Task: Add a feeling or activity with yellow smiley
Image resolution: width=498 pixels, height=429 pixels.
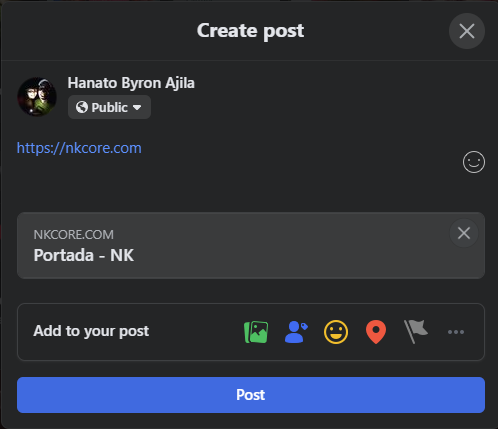Action: tap(336, 332)
